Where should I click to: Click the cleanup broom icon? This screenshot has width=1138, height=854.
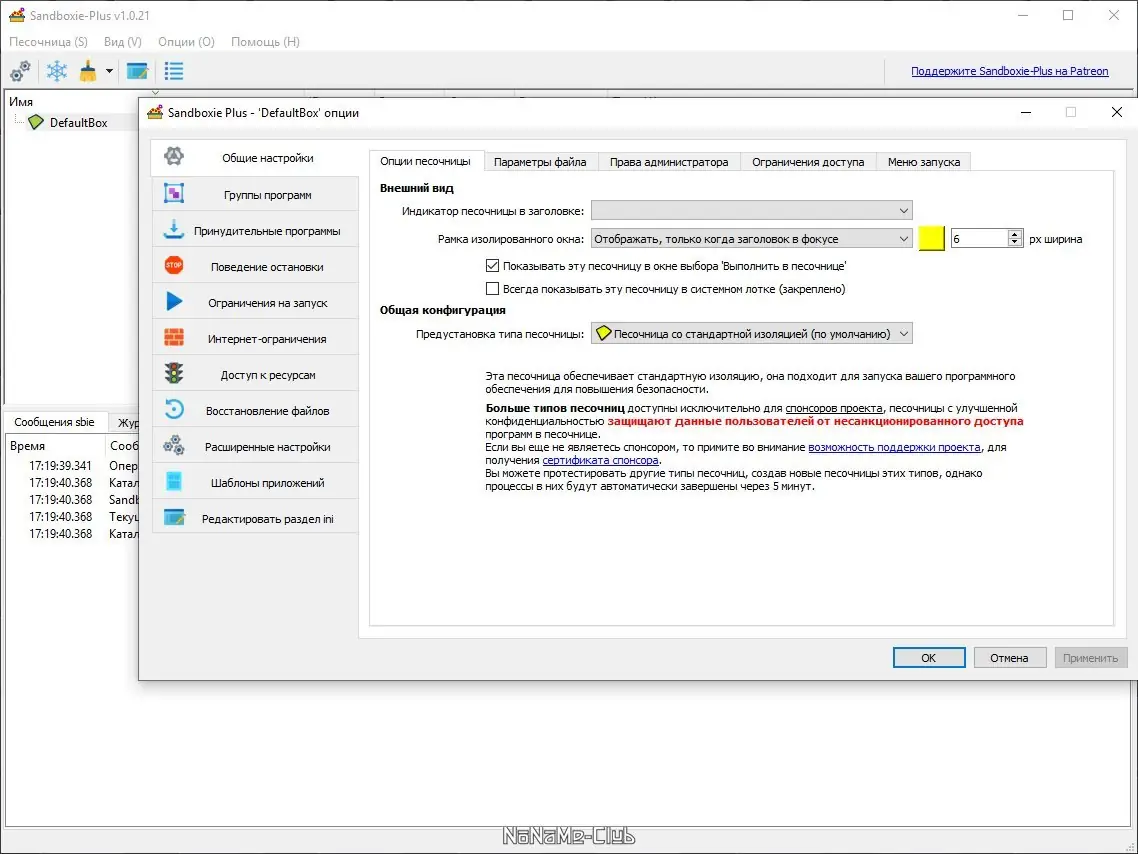tap(88, 71)
